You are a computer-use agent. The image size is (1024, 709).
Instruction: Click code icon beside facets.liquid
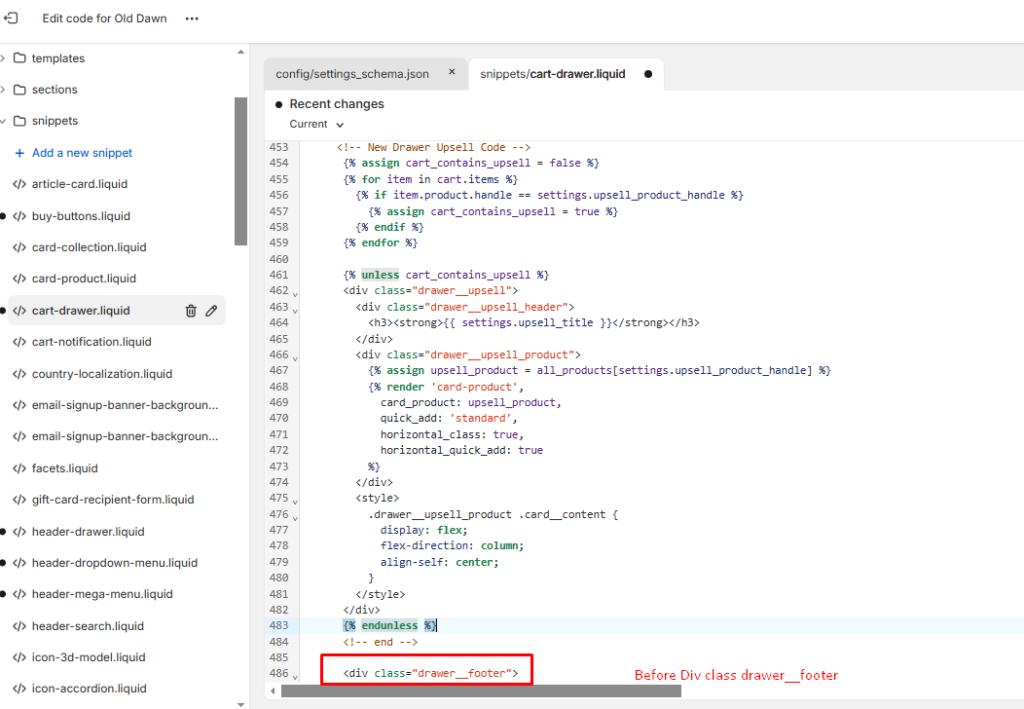(20, 468)
